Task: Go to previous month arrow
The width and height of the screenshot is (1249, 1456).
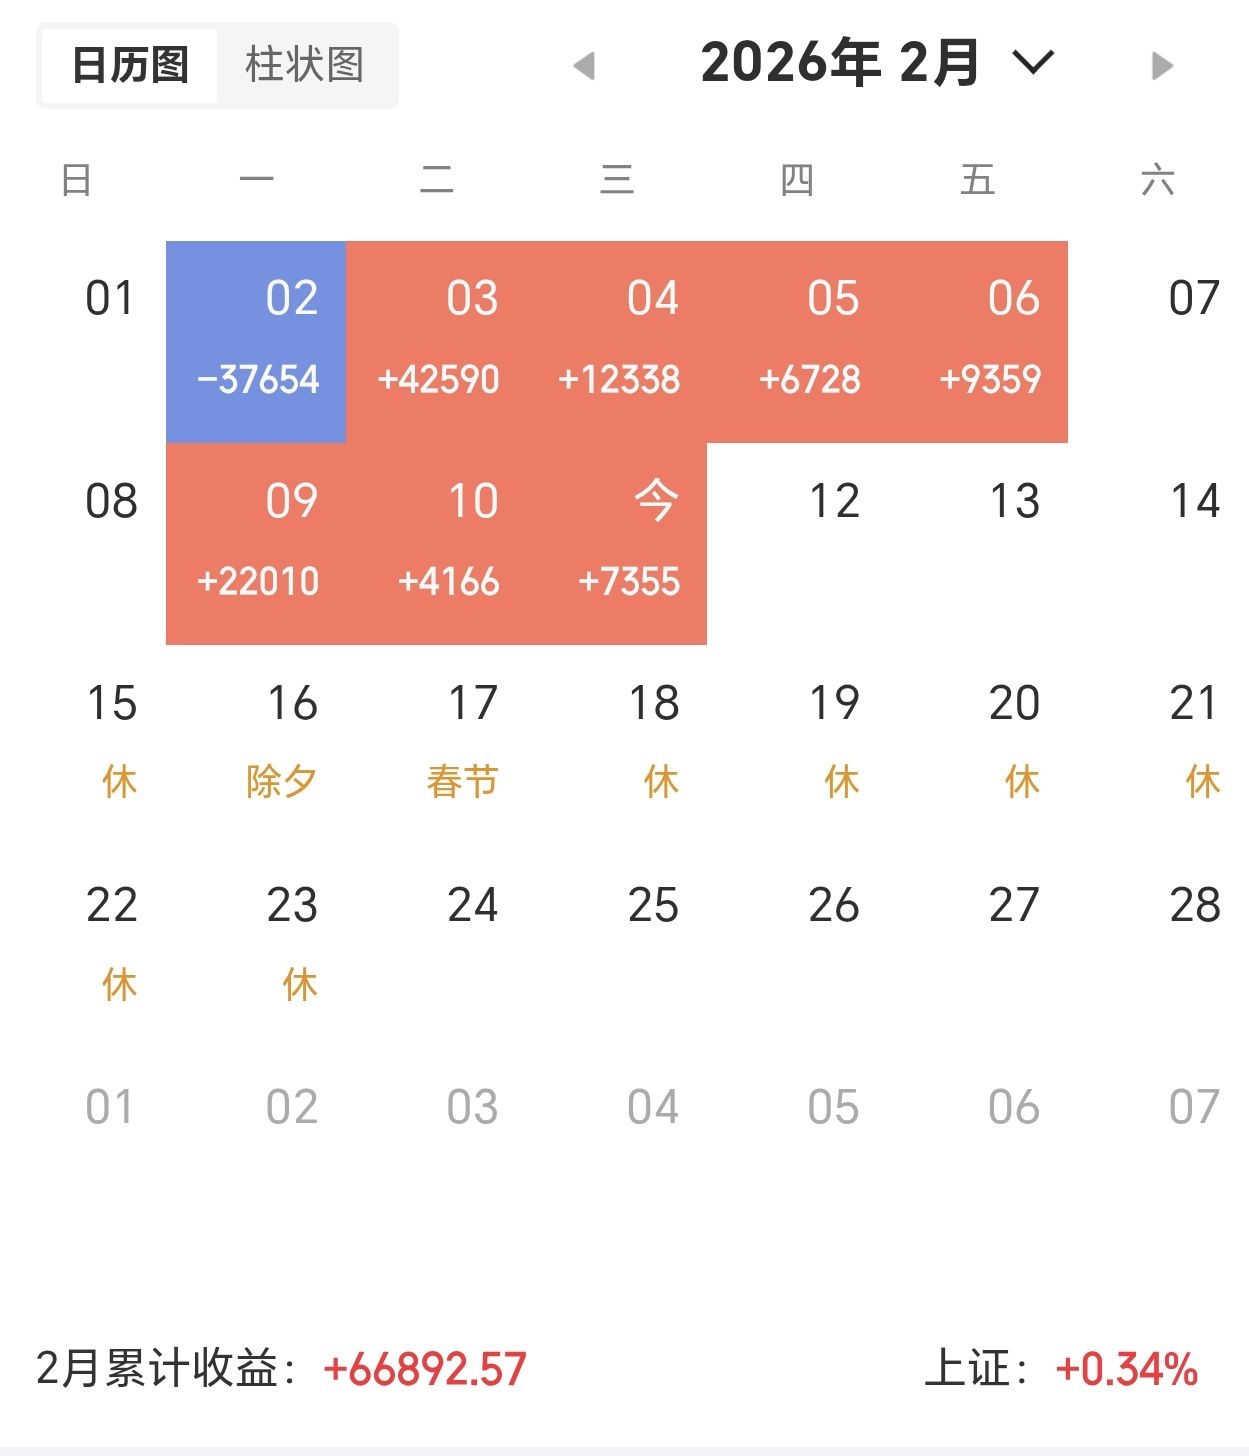Action: point(584,66)
